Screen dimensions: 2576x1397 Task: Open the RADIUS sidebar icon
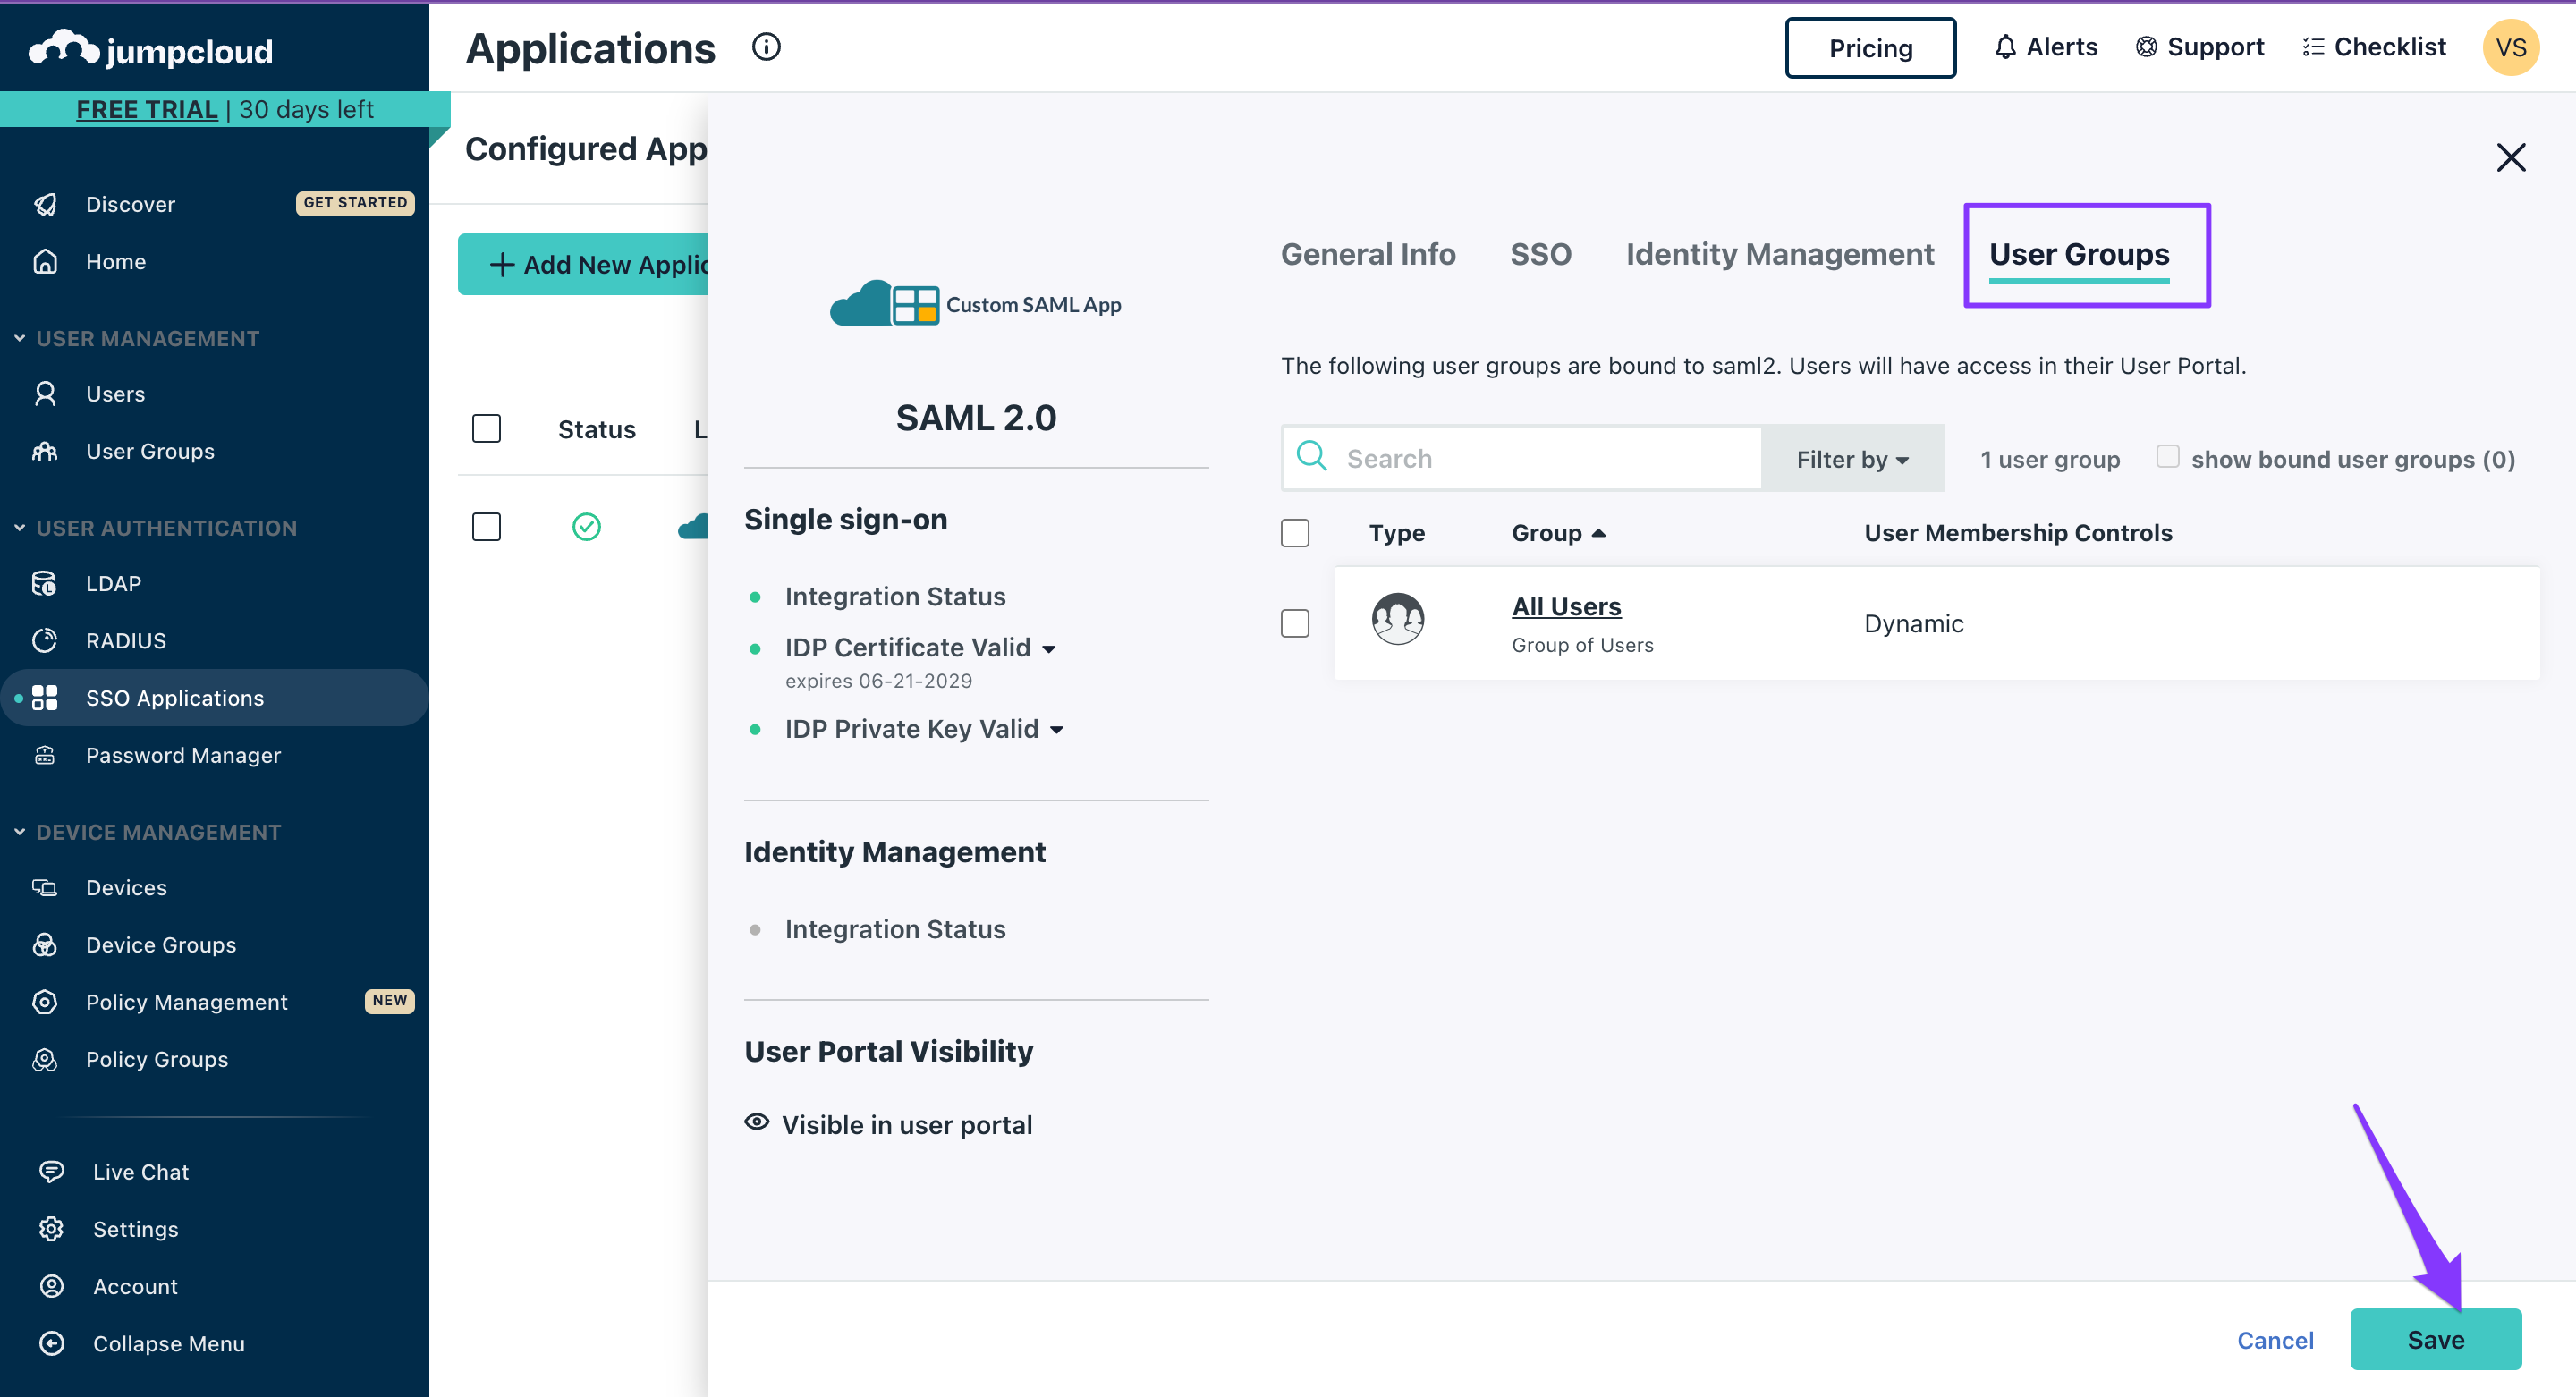tap(45, 640)
